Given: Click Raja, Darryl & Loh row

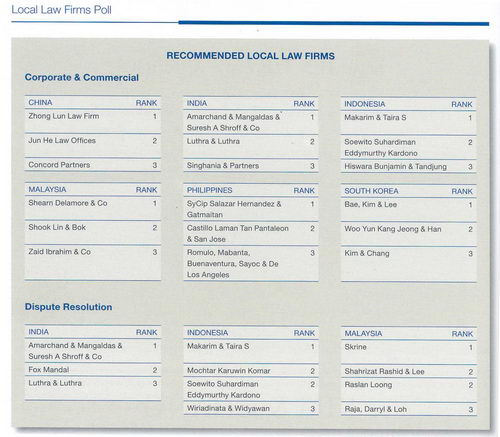Looking at the screenshot, I should [x=408, y=409].
